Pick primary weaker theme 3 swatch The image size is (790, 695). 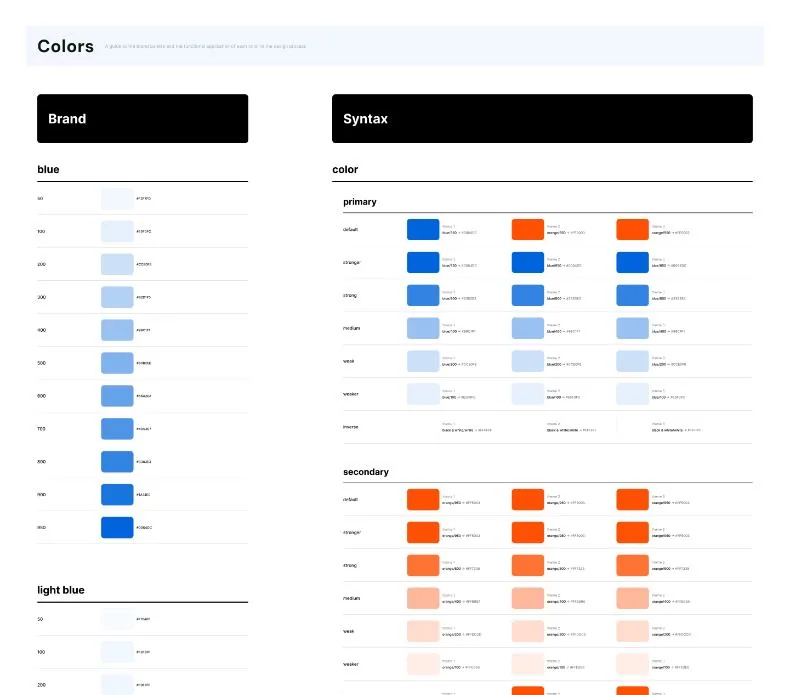click(632, 394)
